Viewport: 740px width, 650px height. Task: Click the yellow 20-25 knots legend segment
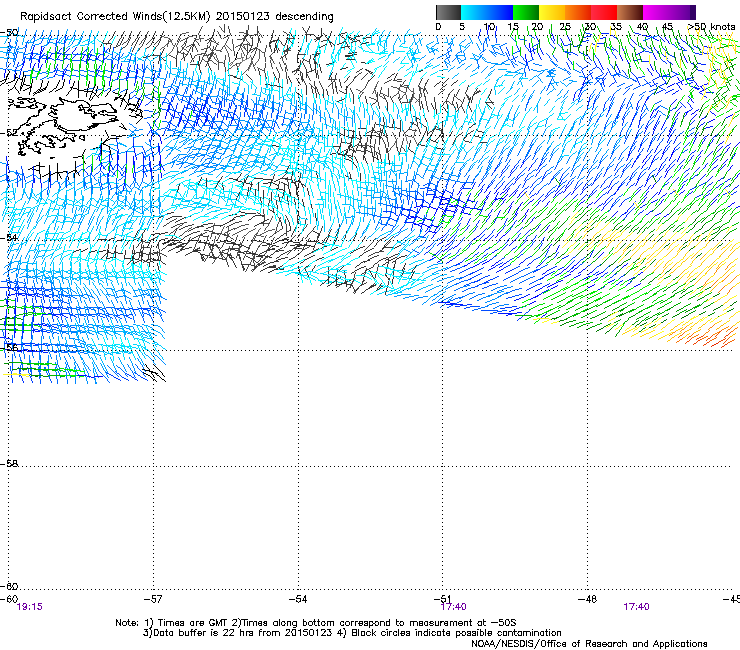(552, 12)
